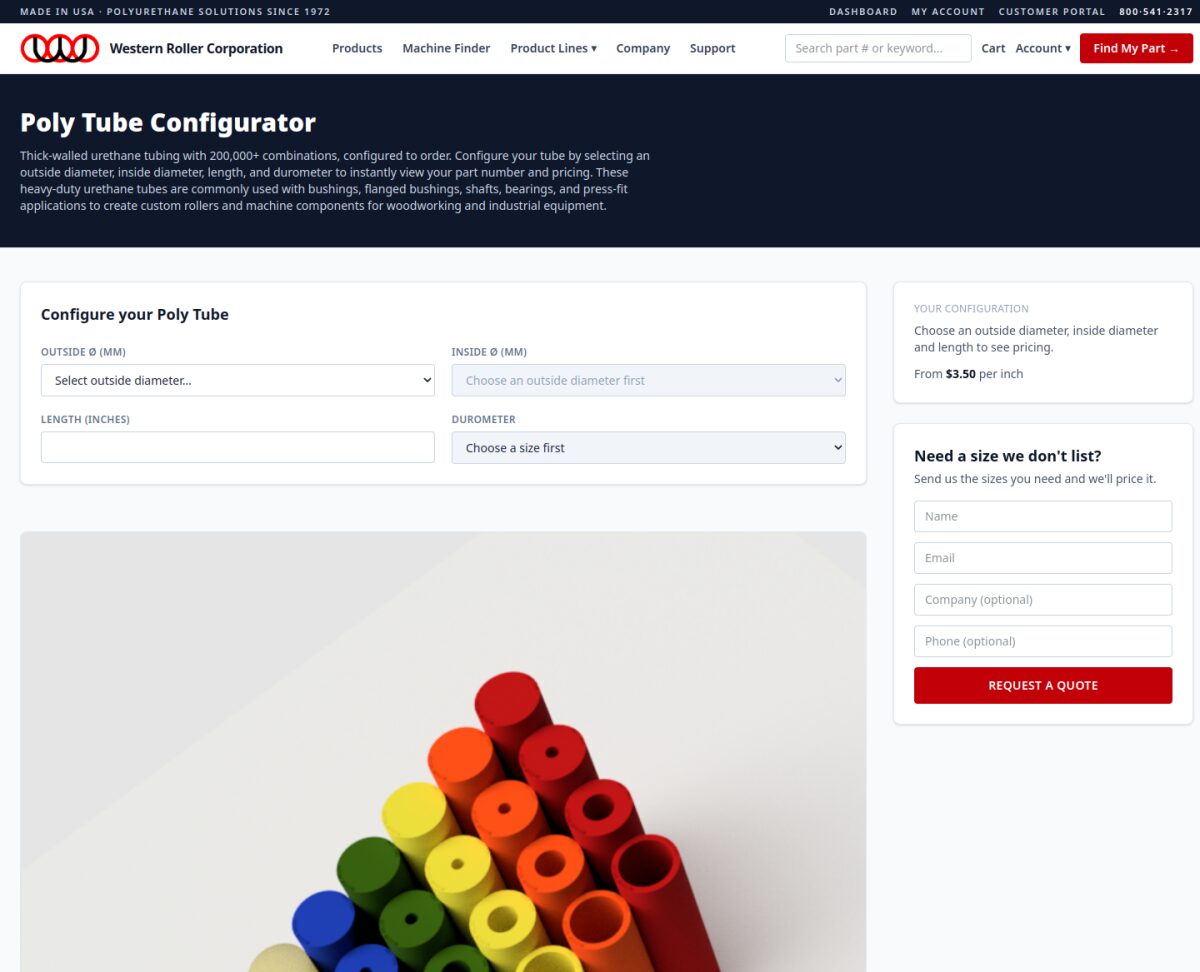Click the Length (inches) input field
The width and height of the screenshot is (1200, 972).
click(238, 447)
